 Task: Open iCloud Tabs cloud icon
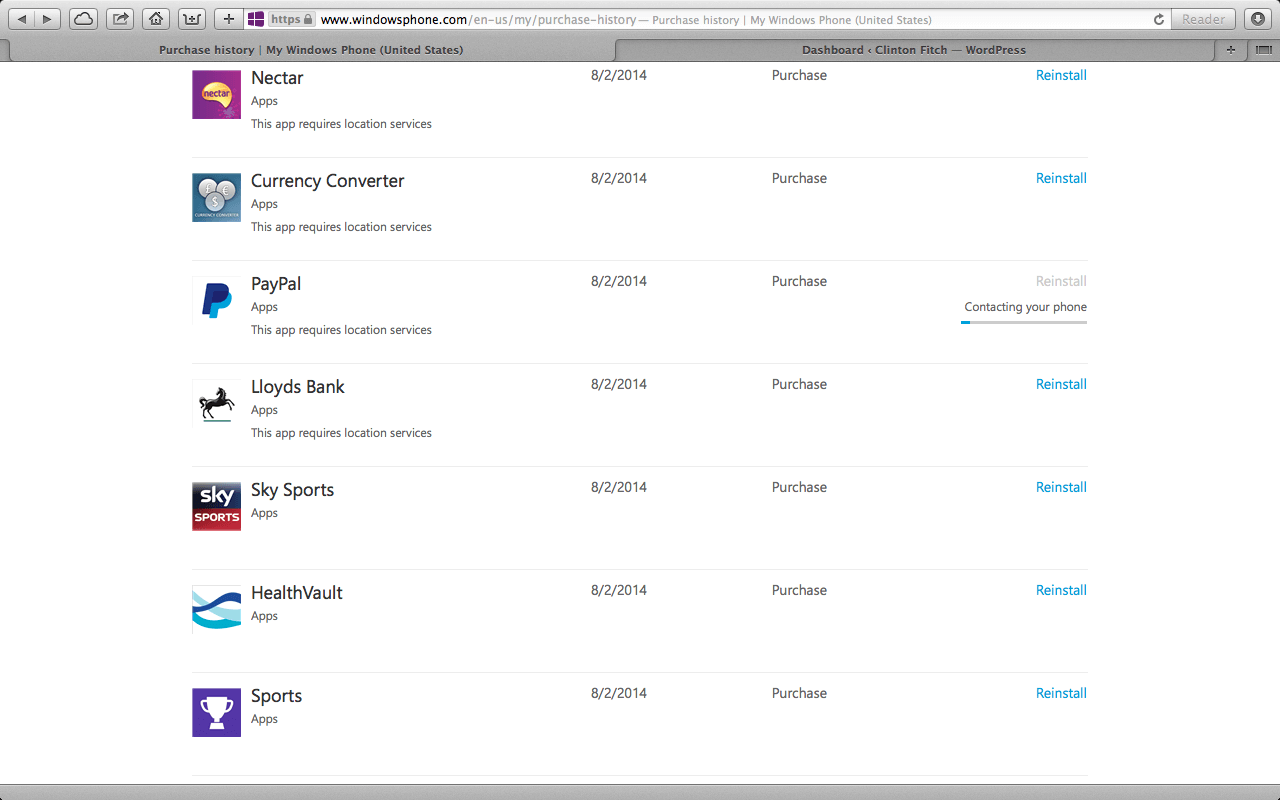[84, 19]
